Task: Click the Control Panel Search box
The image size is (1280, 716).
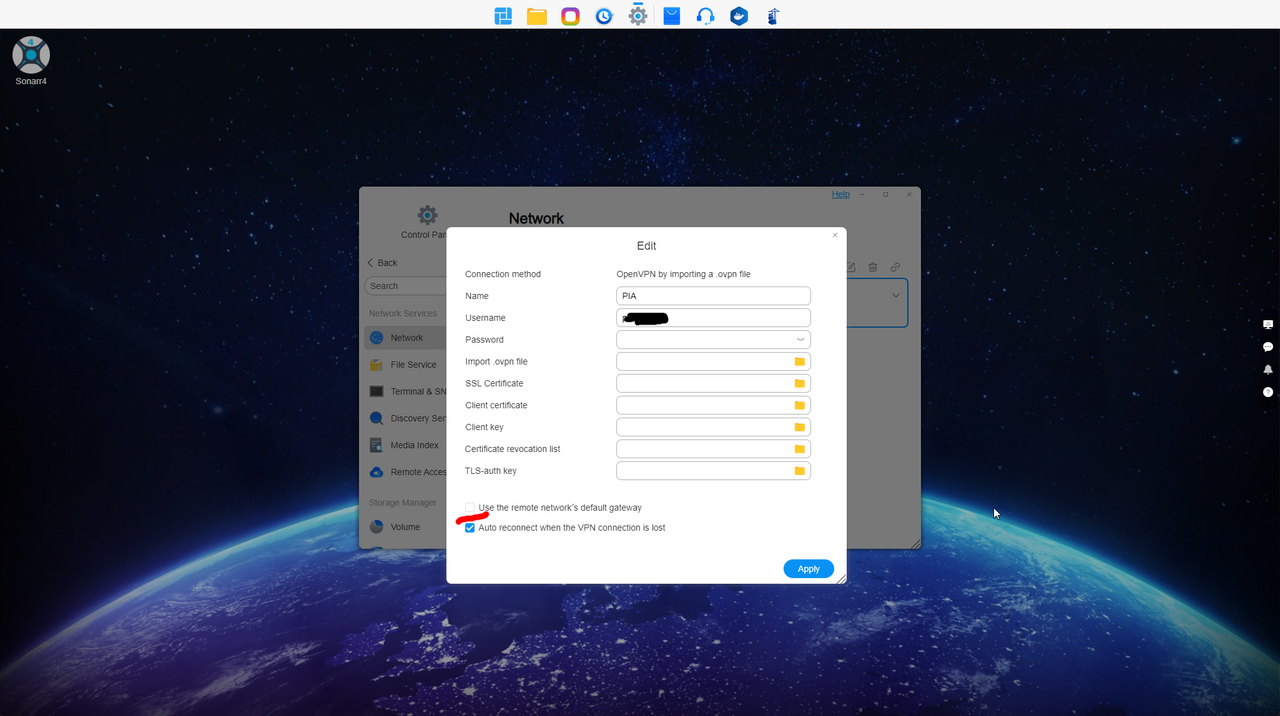Action: tap(405, 286)
